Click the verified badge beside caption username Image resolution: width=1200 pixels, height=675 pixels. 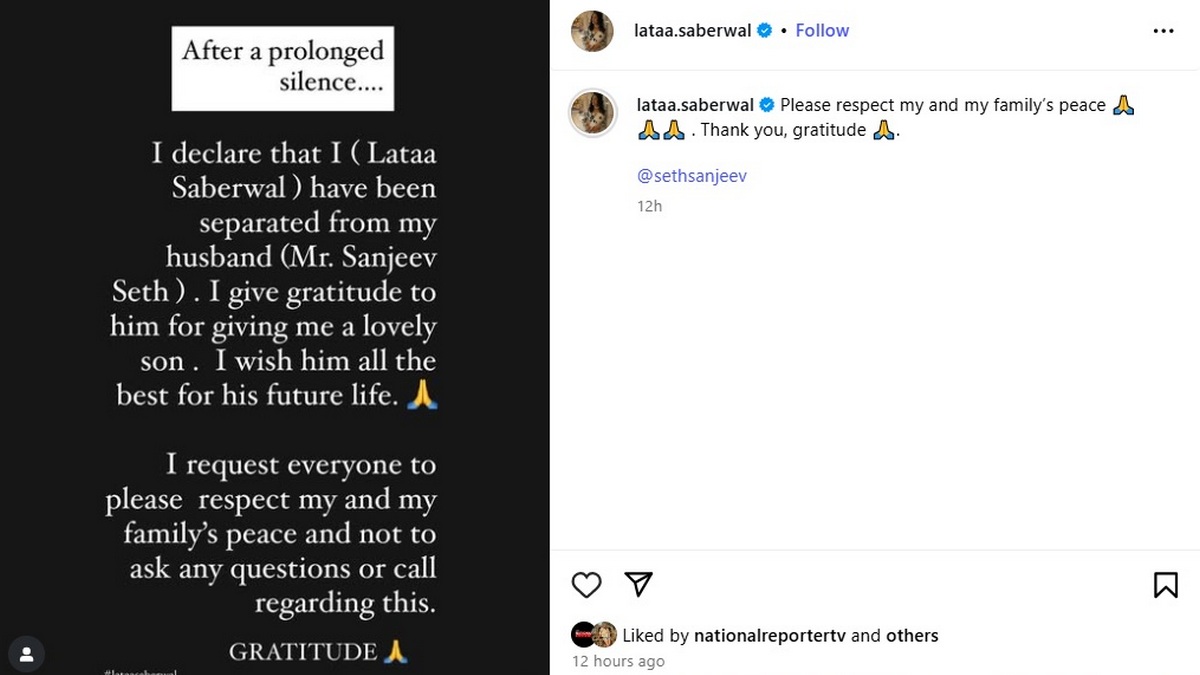point(767,105)
